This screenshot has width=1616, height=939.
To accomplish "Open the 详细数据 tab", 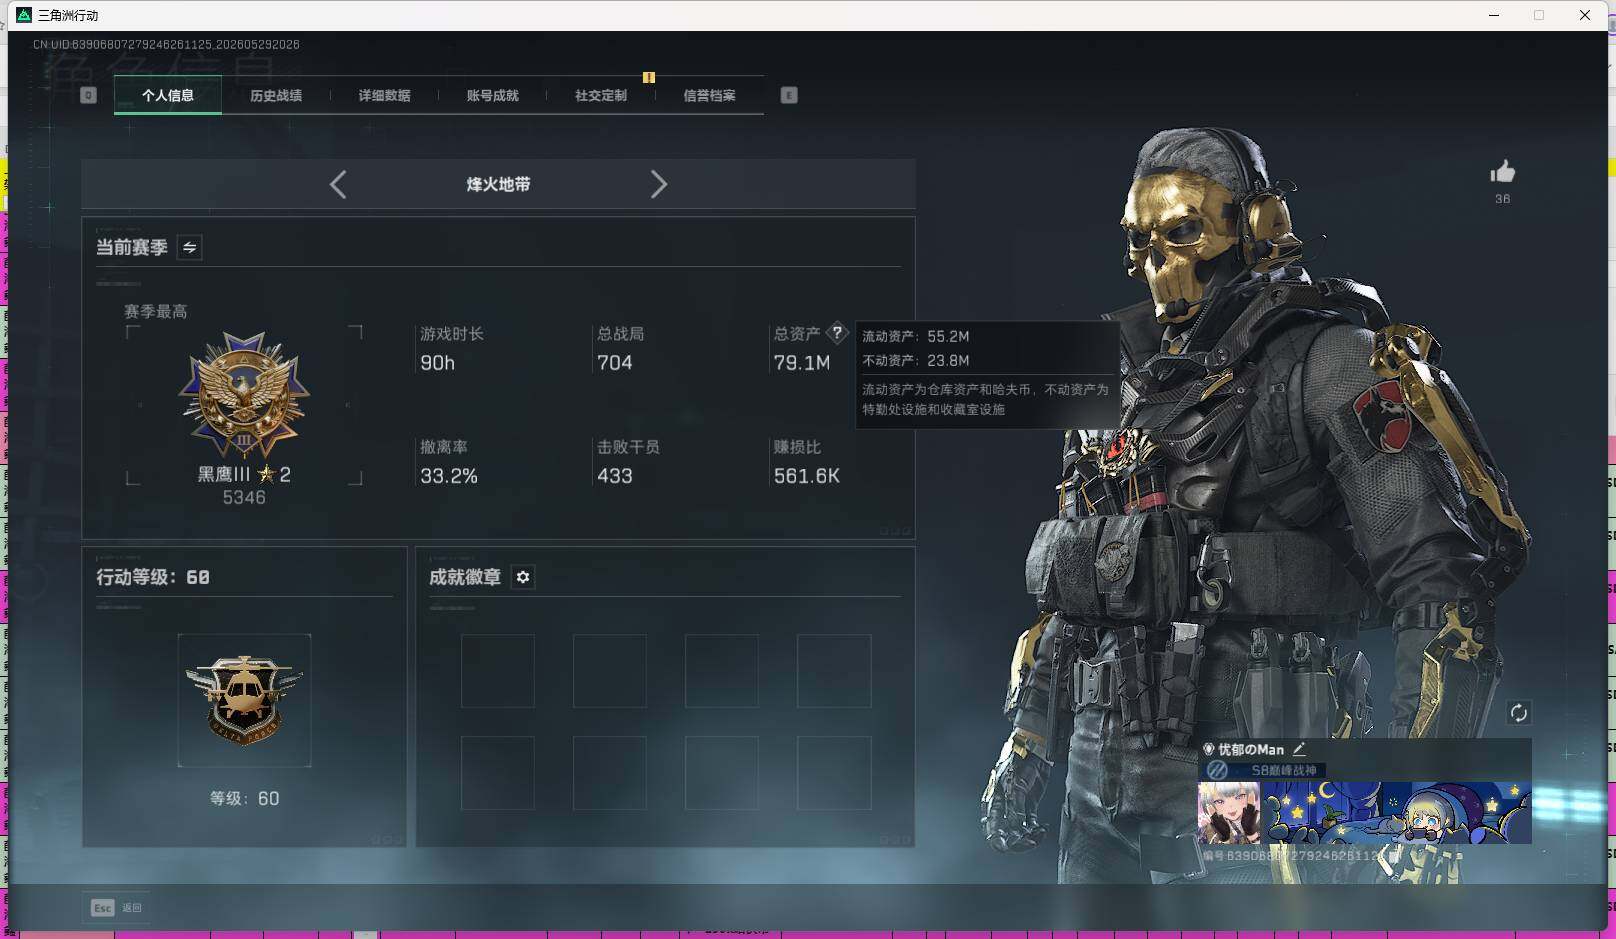I will tap(384, 96).
